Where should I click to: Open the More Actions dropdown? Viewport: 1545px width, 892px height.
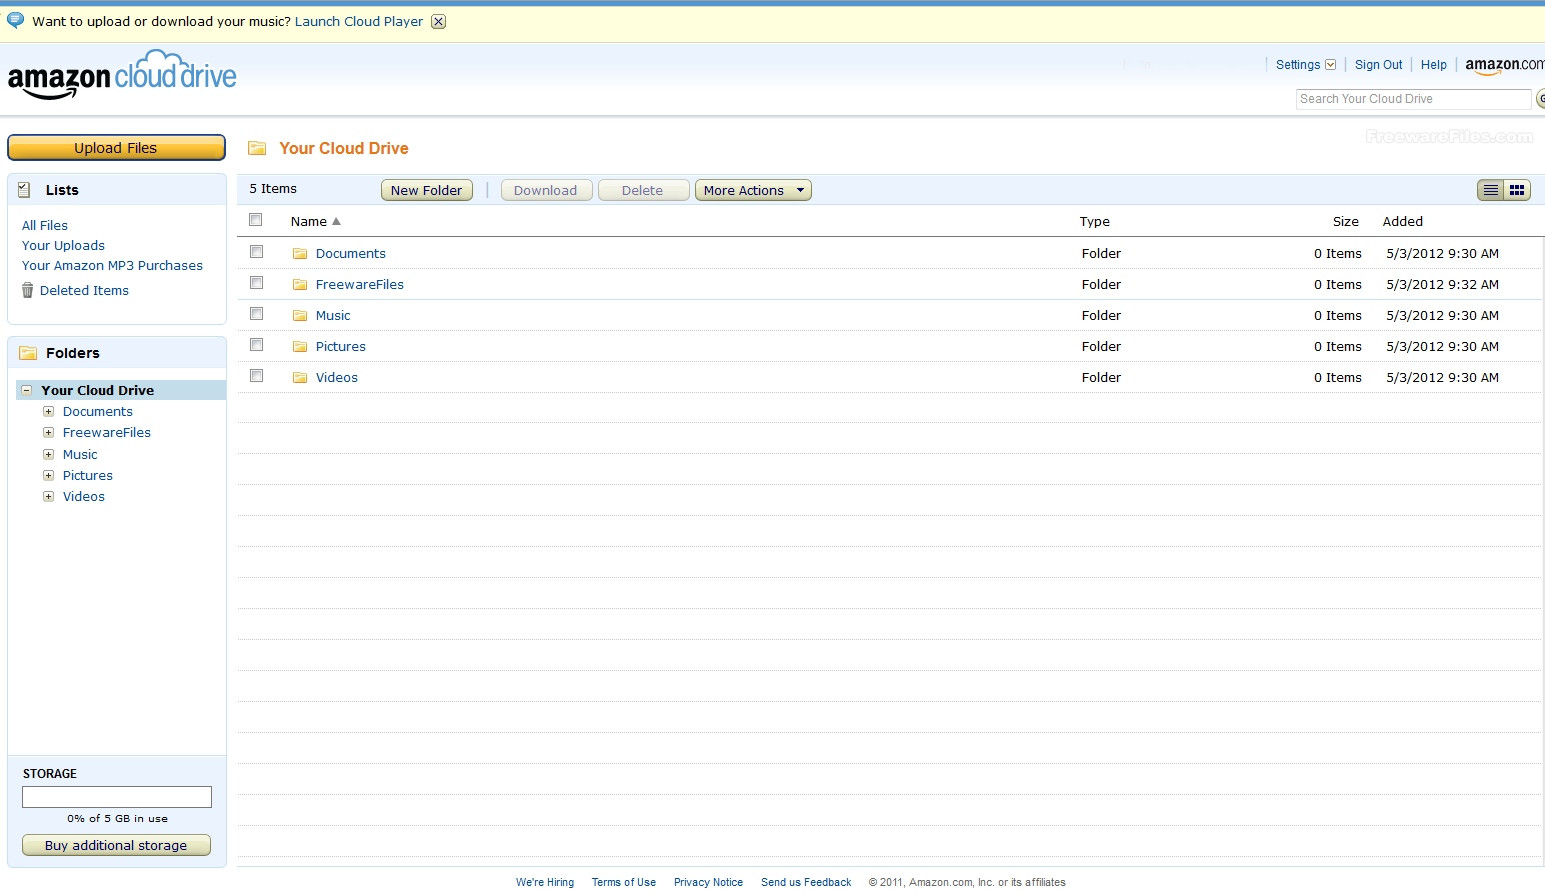753,190
